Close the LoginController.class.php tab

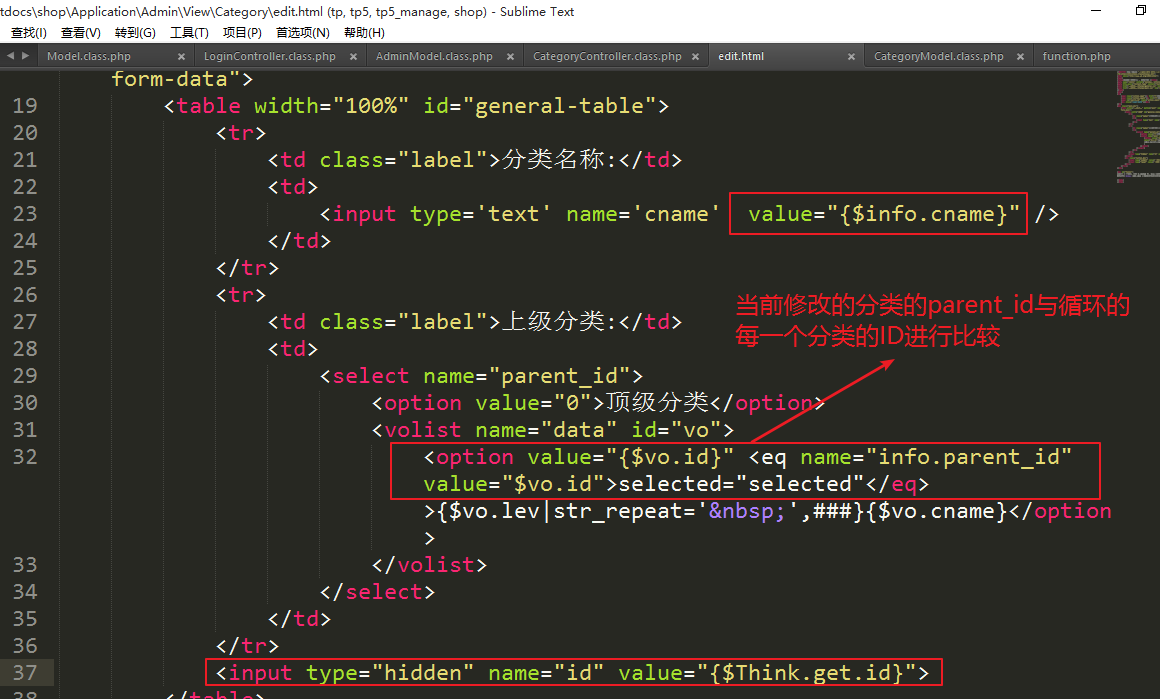coord(351,57)
